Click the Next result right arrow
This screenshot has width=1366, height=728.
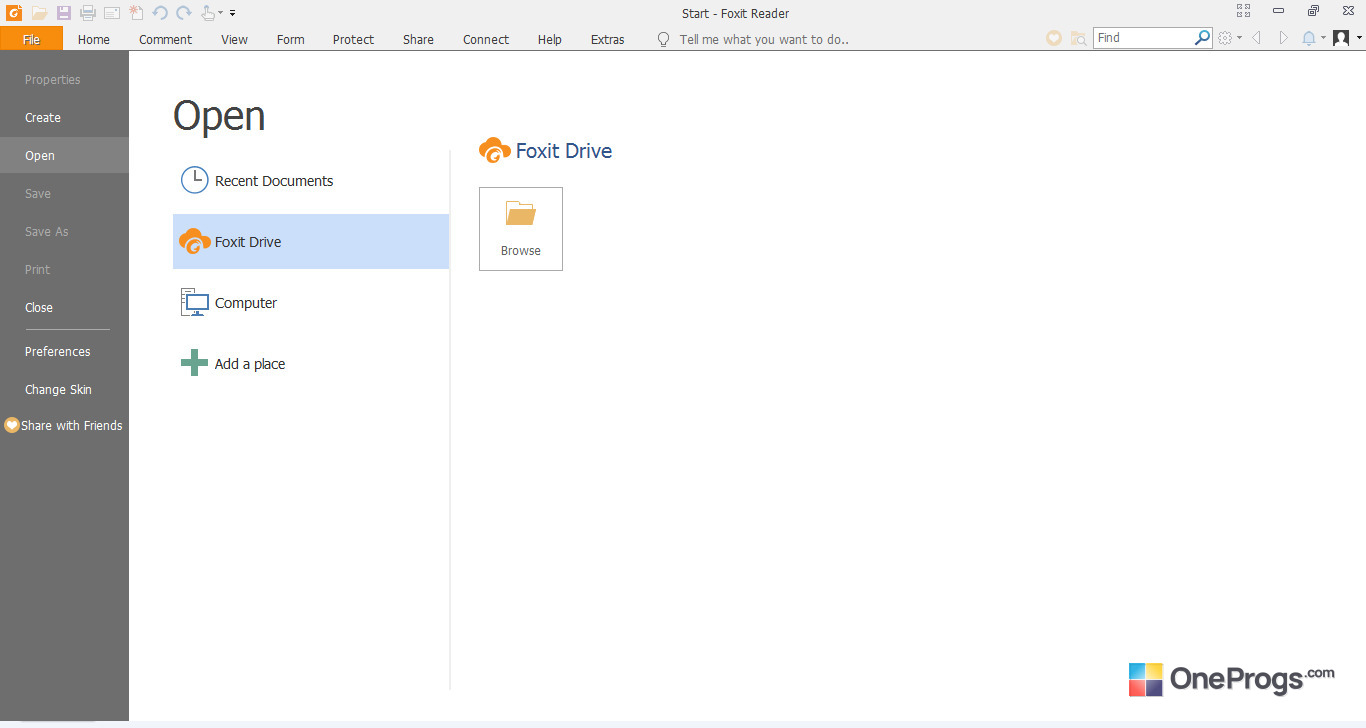pyautogui.click(x=1284, y=38)
